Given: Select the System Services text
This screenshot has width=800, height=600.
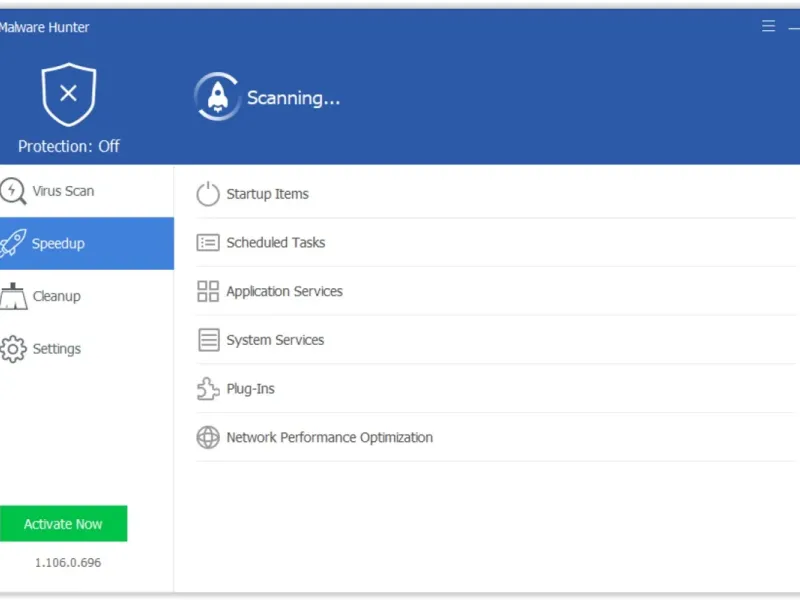Looking at the screenshot, I should click(x=275, y=340).
